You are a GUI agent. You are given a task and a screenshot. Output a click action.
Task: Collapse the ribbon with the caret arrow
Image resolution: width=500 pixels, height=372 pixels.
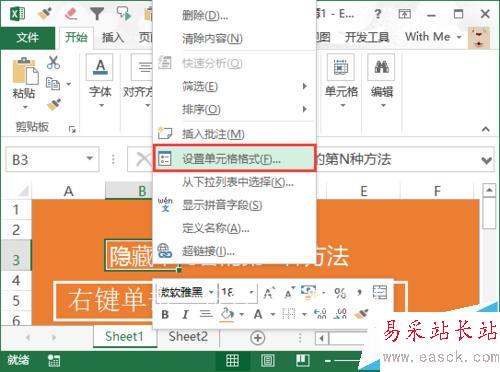(486, 129)
